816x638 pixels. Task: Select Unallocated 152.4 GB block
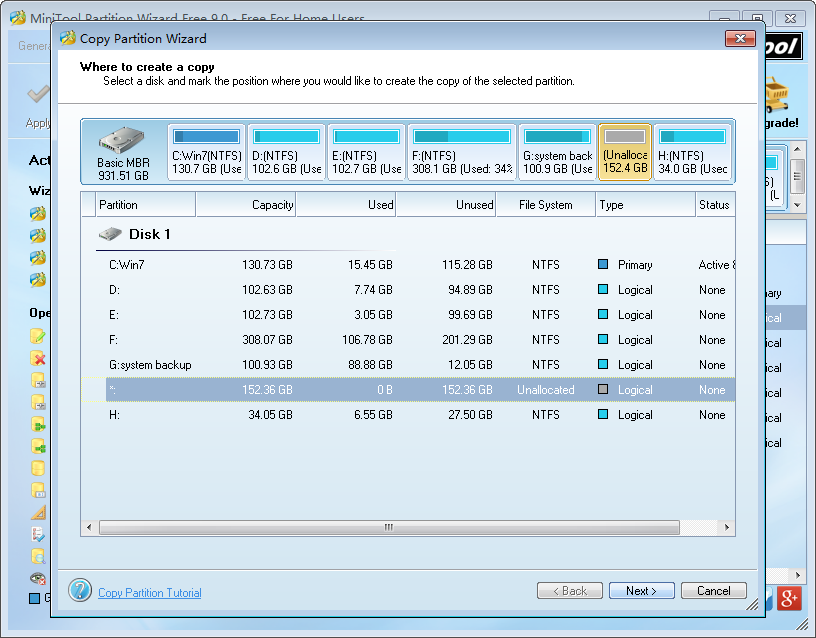[625, 152]
